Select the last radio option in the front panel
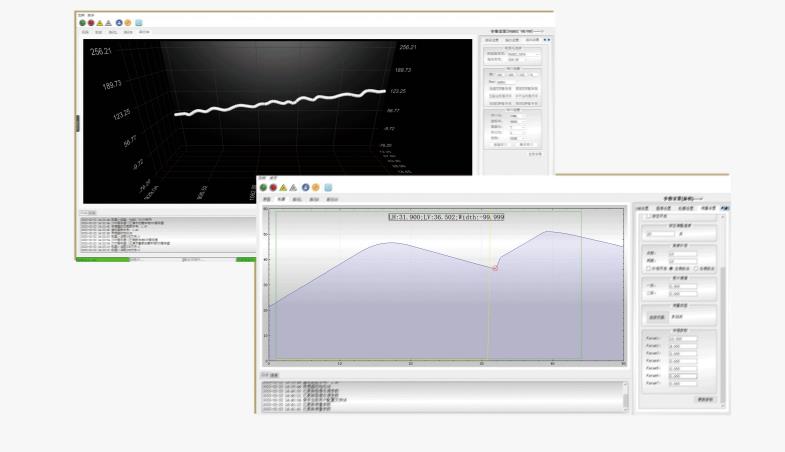The width and height of the screenshot is (785, 452). tap(696, 268)
